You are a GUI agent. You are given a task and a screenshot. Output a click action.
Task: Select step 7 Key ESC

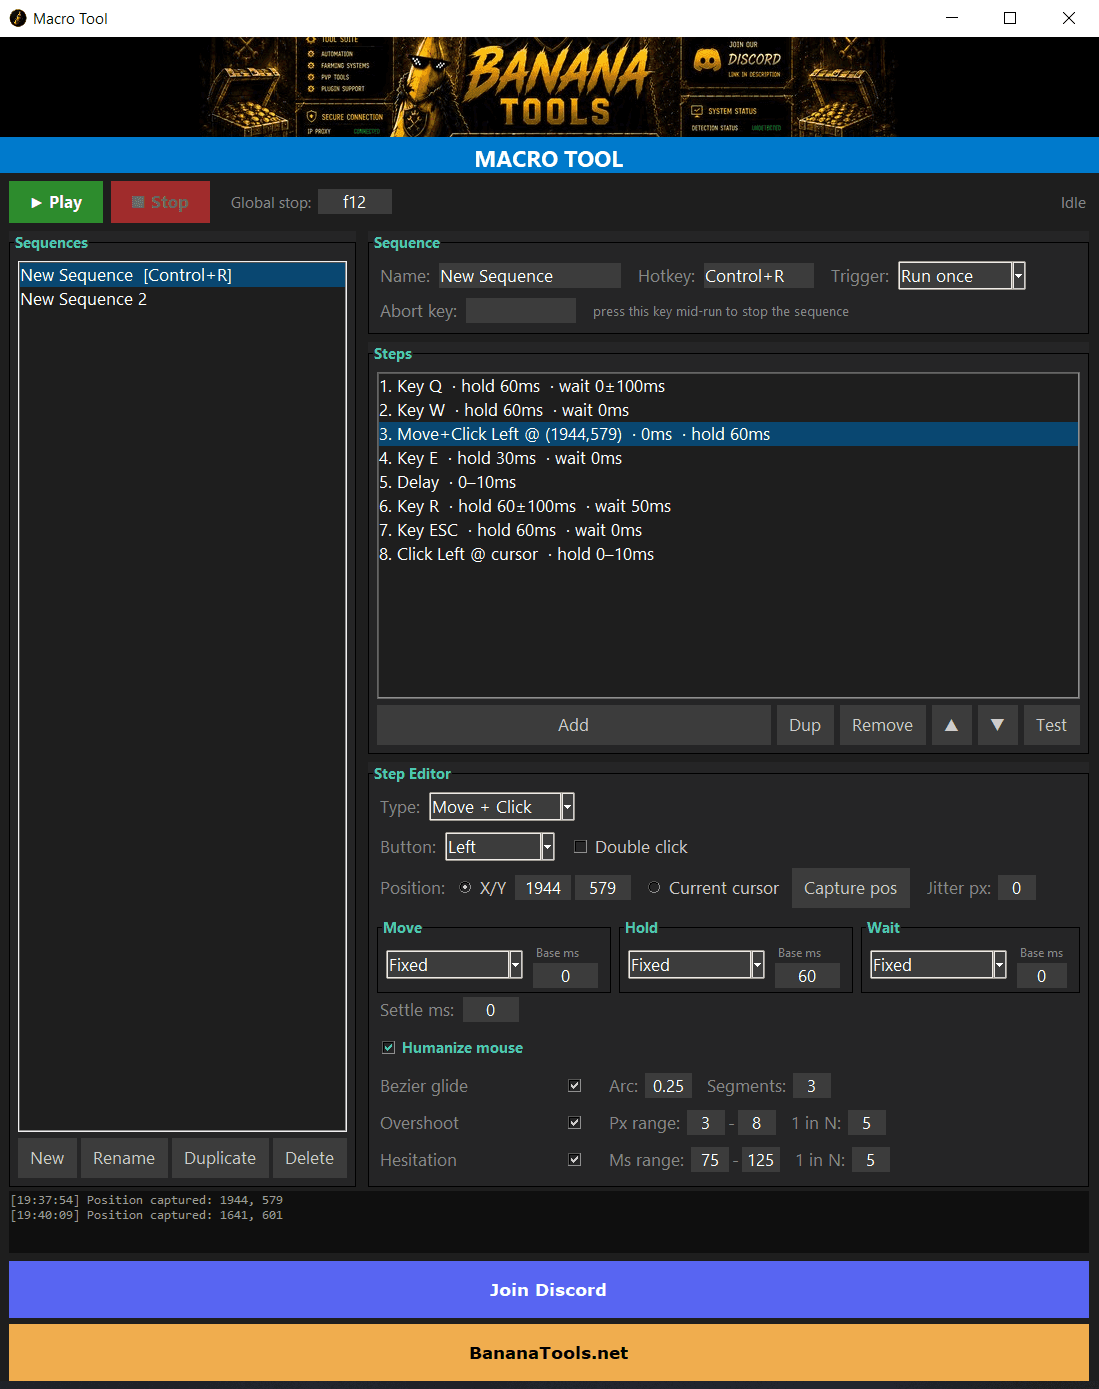(x=728, y=530)
